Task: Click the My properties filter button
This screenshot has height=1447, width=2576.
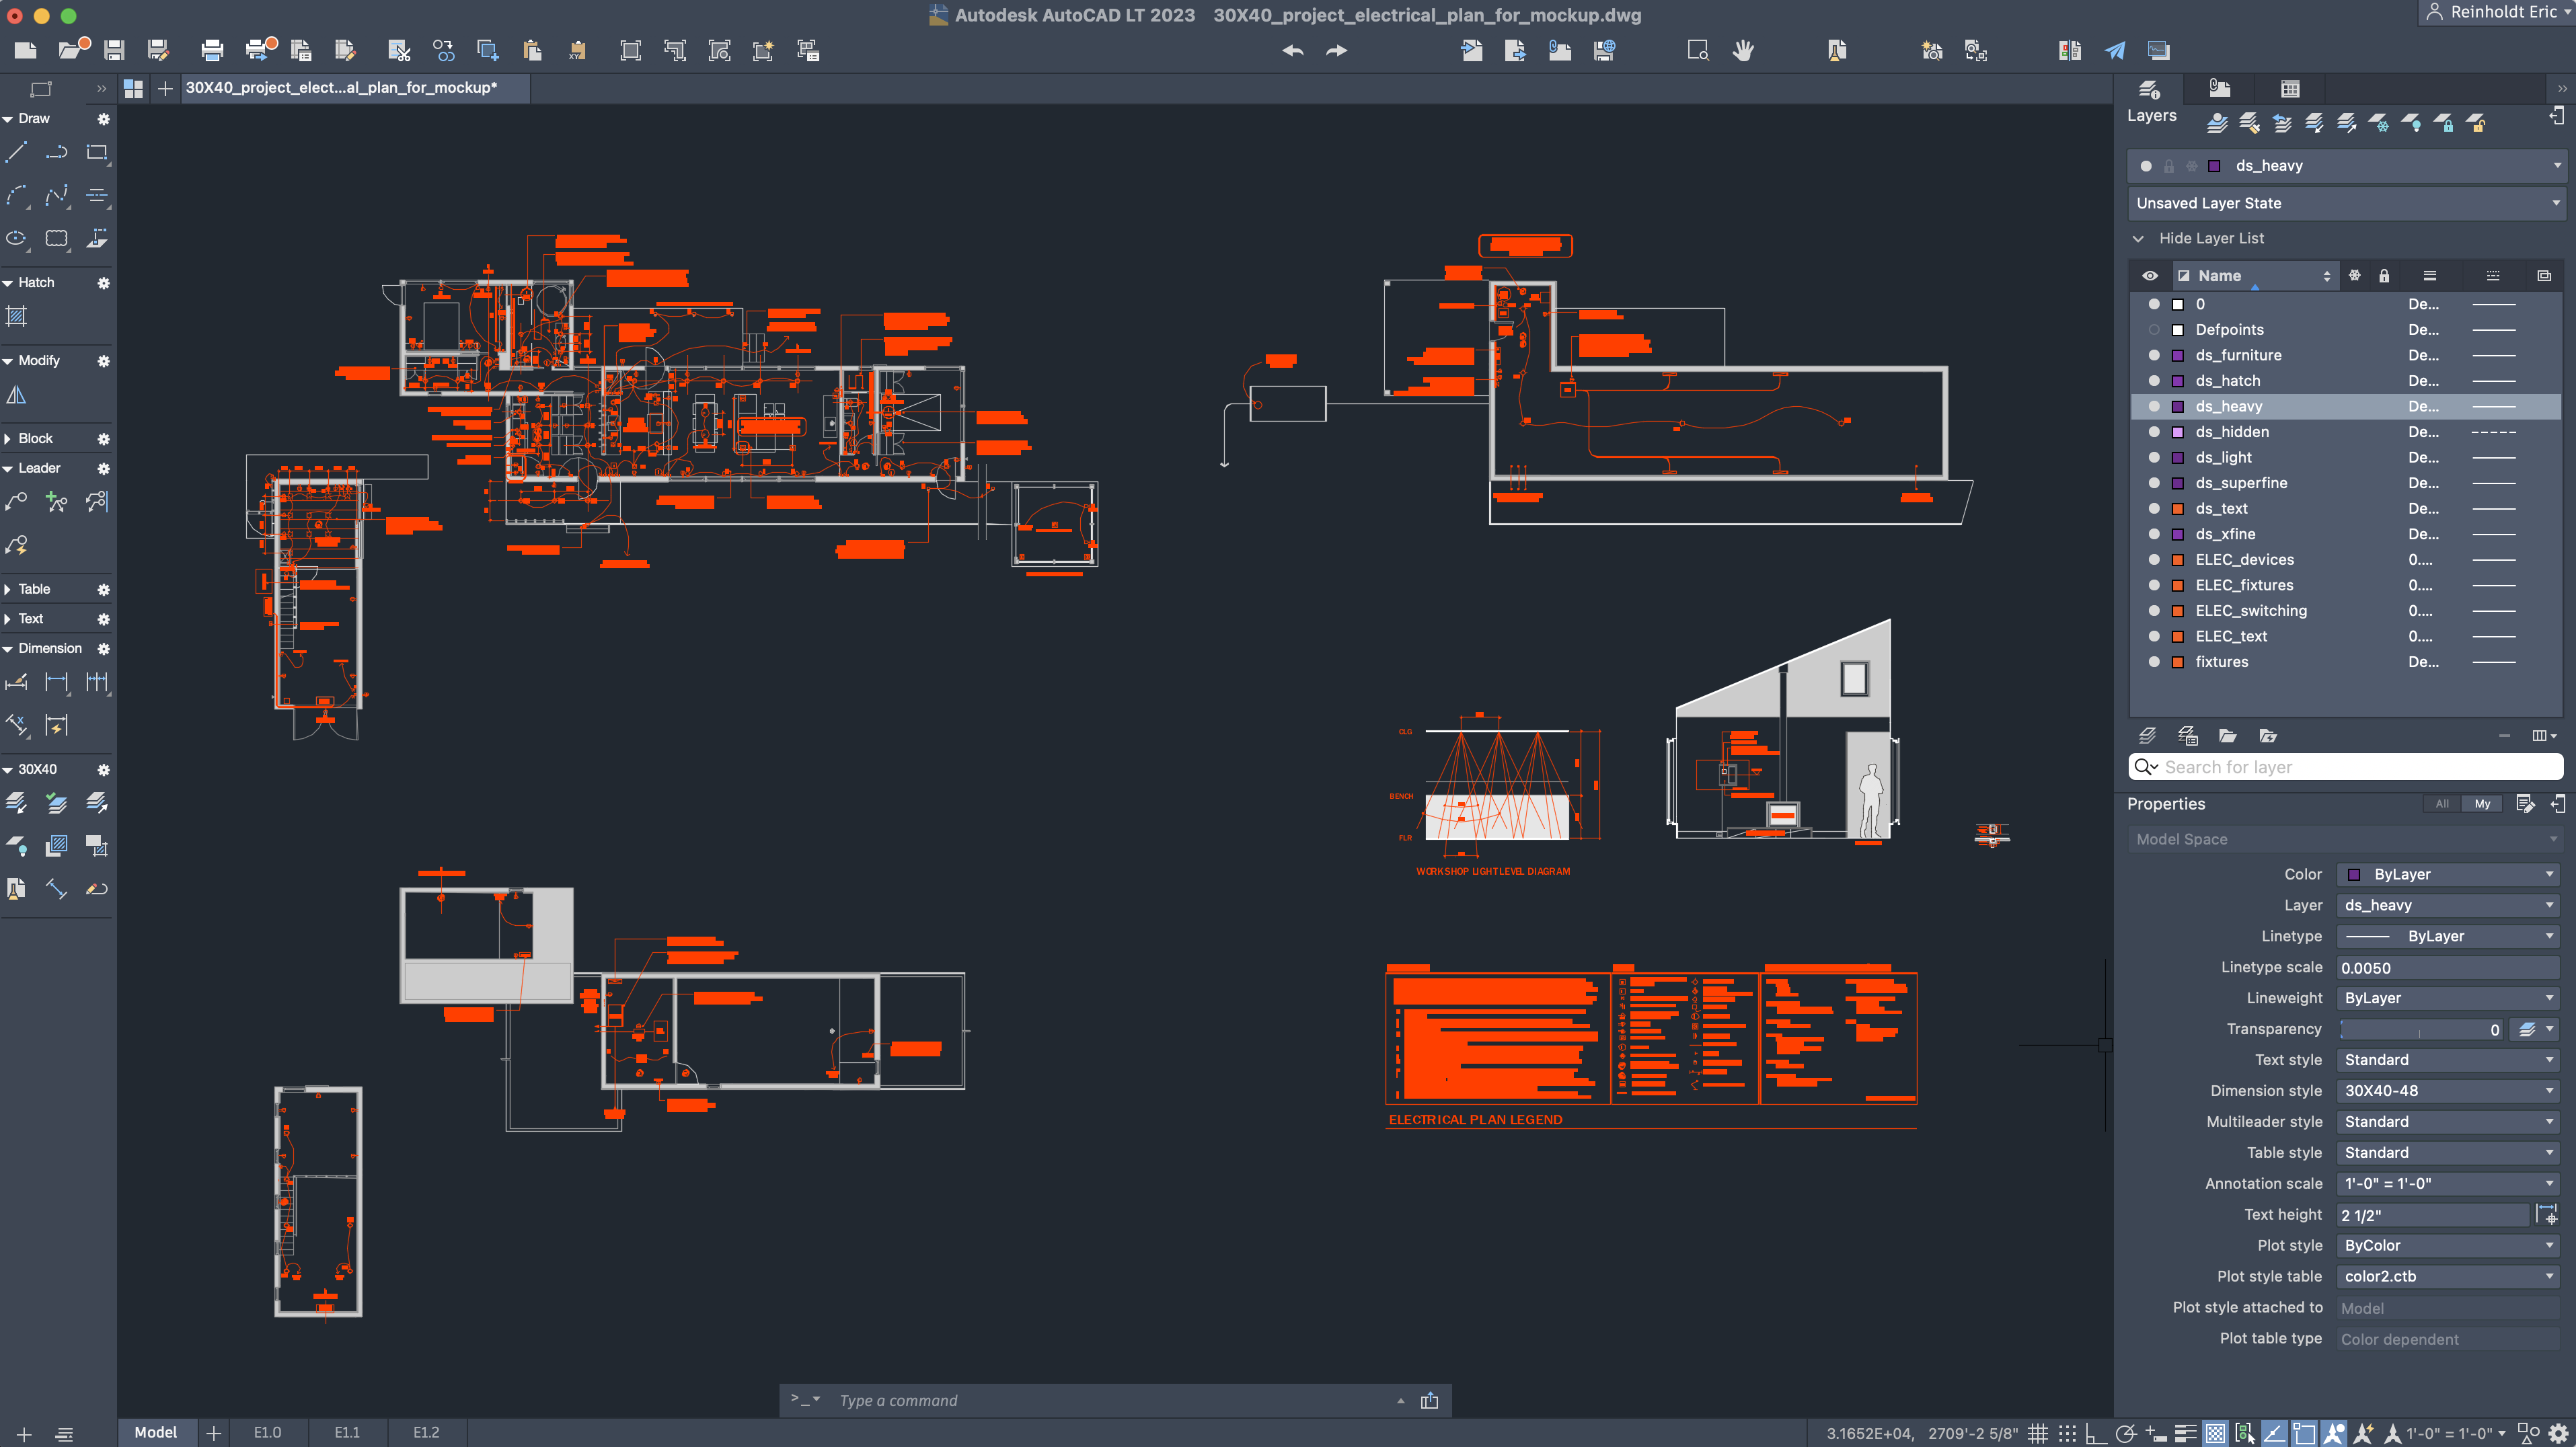Action: (x=2482, y=804)
